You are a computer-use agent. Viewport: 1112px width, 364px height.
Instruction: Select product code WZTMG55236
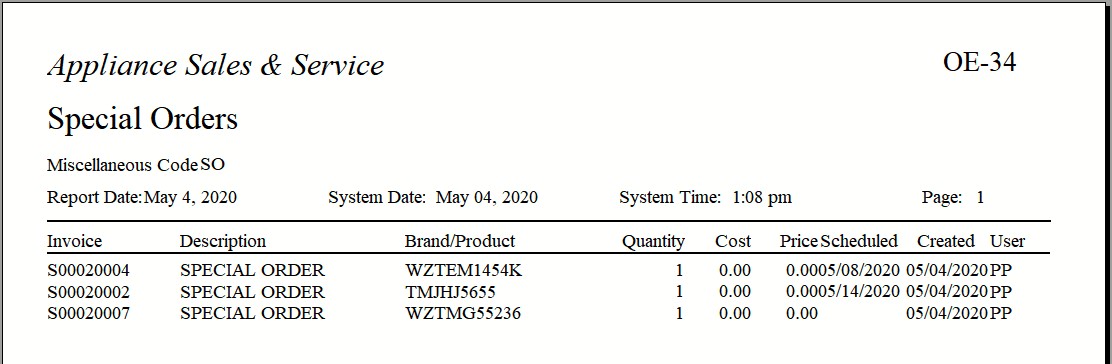(x=463, y=313)
